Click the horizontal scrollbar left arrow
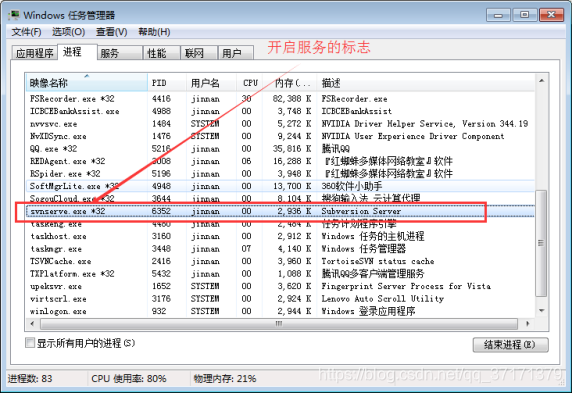 pos(33,324)
